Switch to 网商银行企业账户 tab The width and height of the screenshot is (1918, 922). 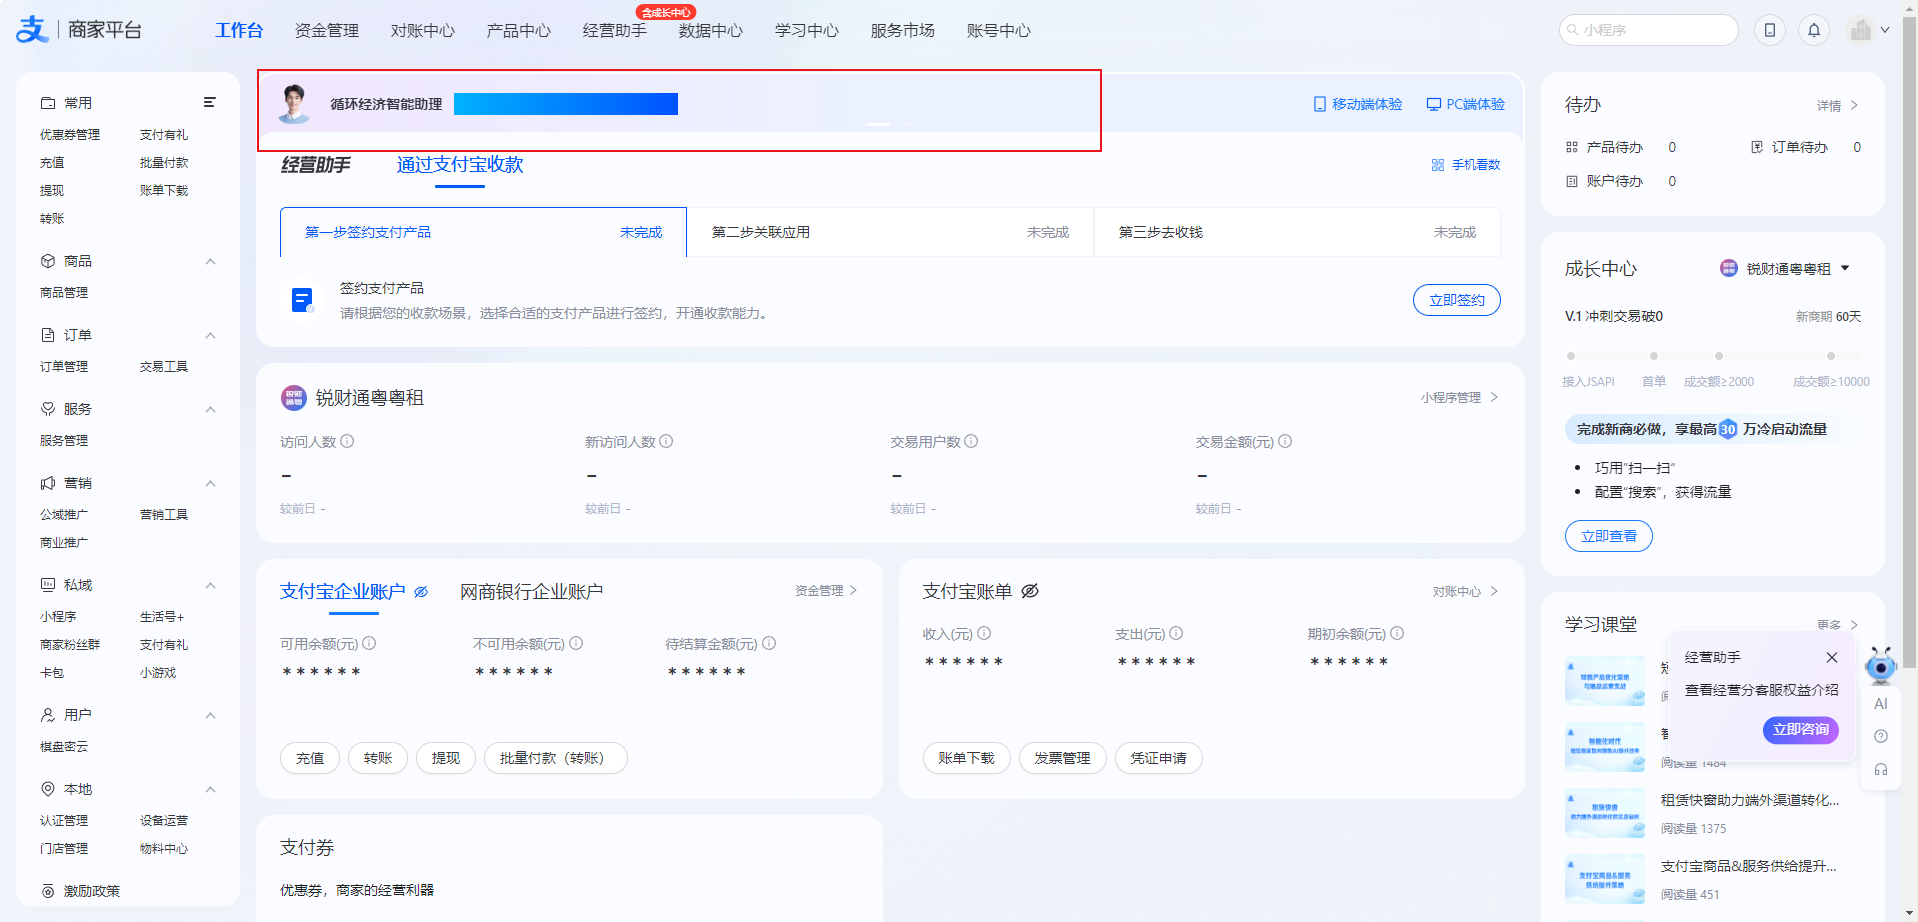tap(531, 591)
